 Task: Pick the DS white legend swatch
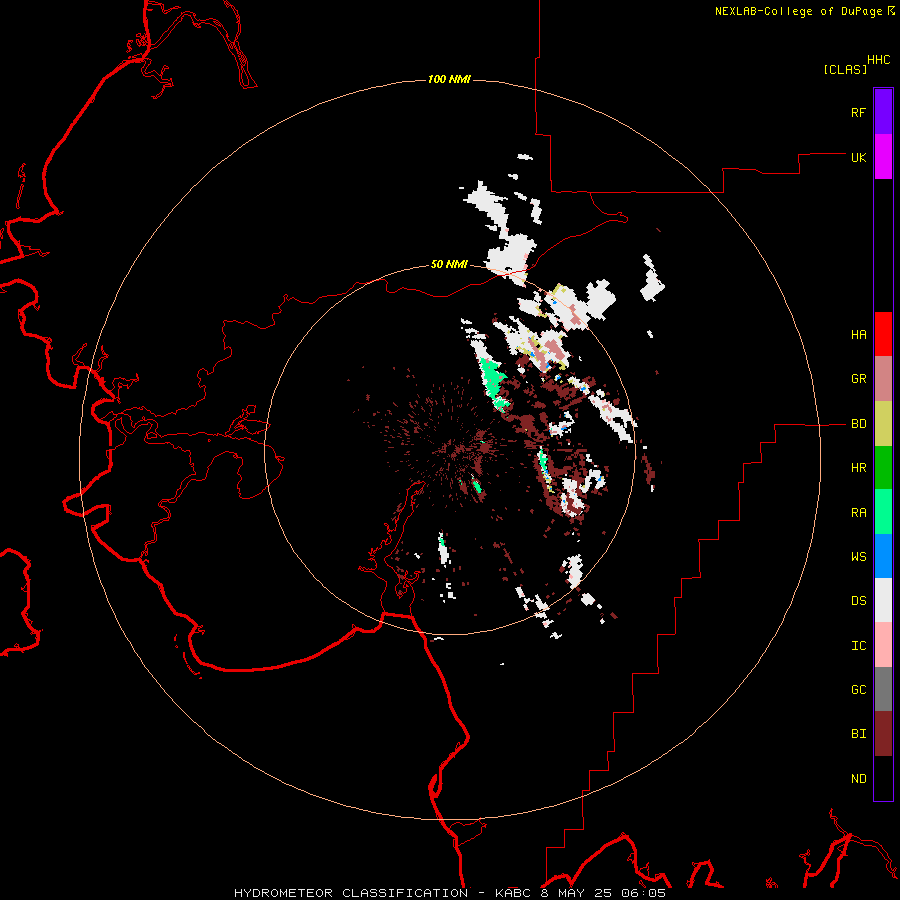pyautogui.click(x=883, y=600)
